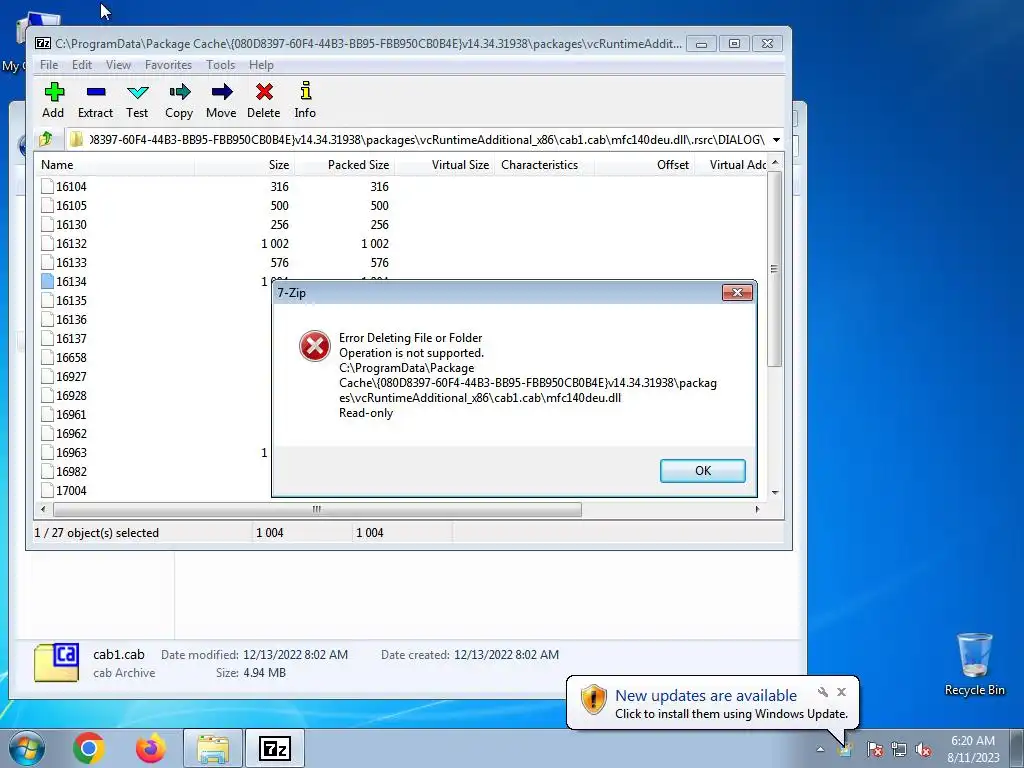Open Windows Explorer taskbar button
Screen dimensions: 1024x768
pyautogui.click(x=213, y=748)
